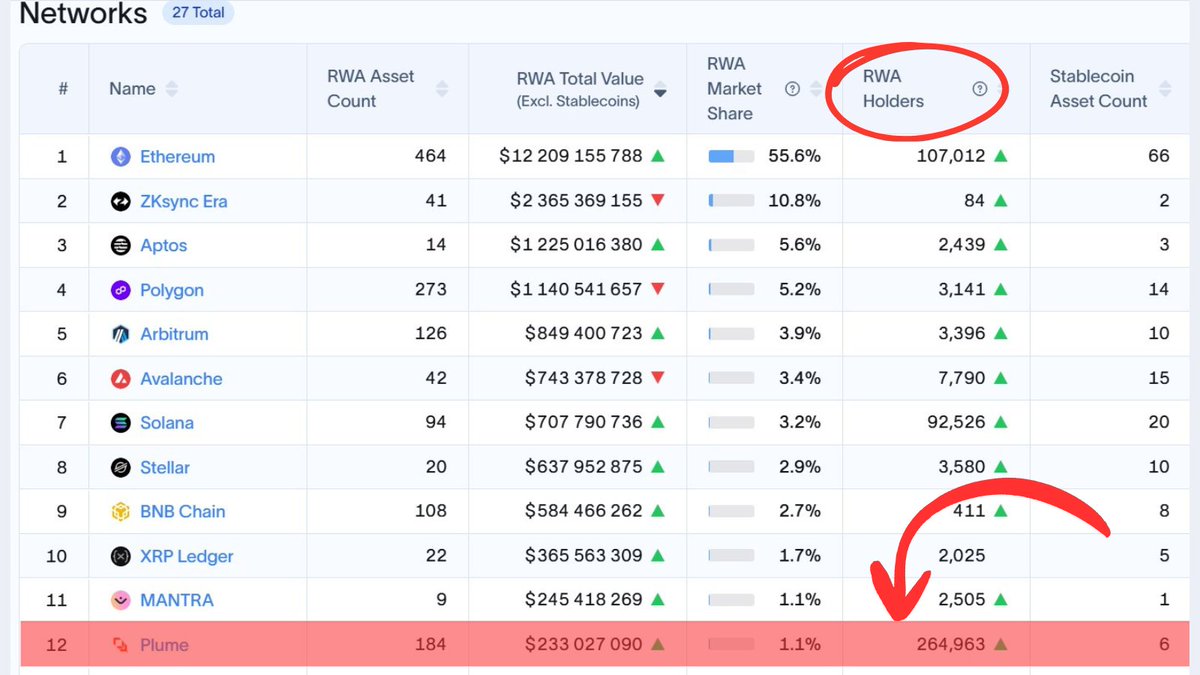Image resolution: width=1200 pixels, height=675 pixels.
Task: Click ZKsync Era's value $2 365 369 155
Action: (577, 201)
